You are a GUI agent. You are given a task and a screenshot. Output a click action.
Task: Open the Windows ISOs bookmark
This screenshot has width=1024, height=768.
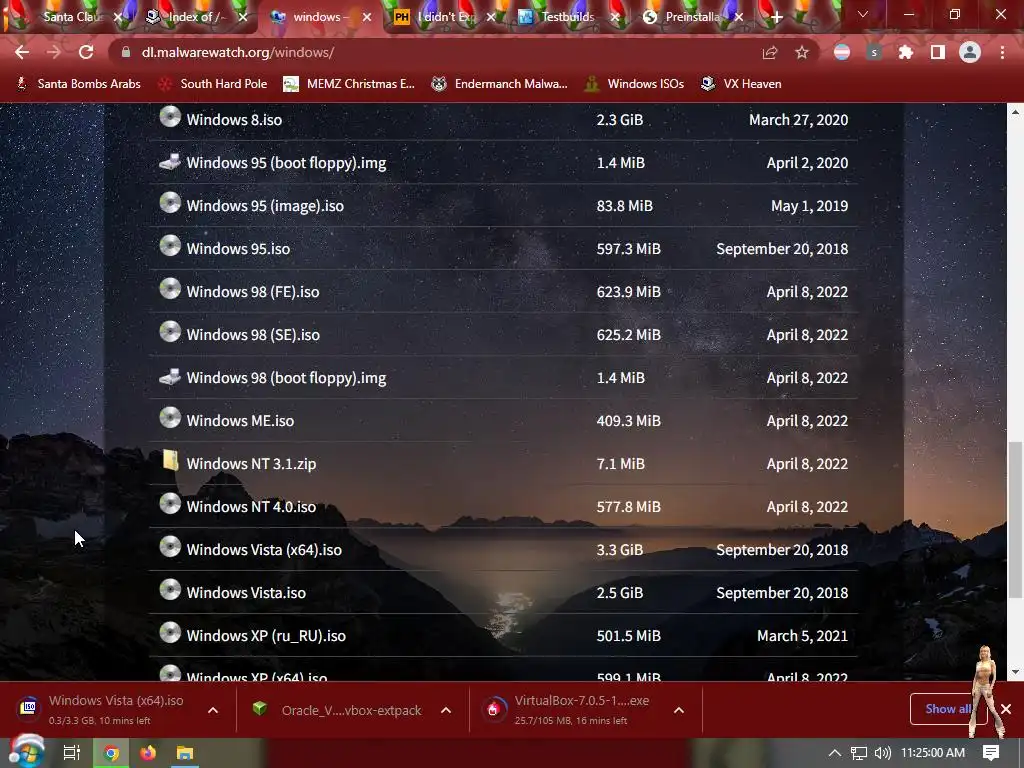click(x=634, y=84)
